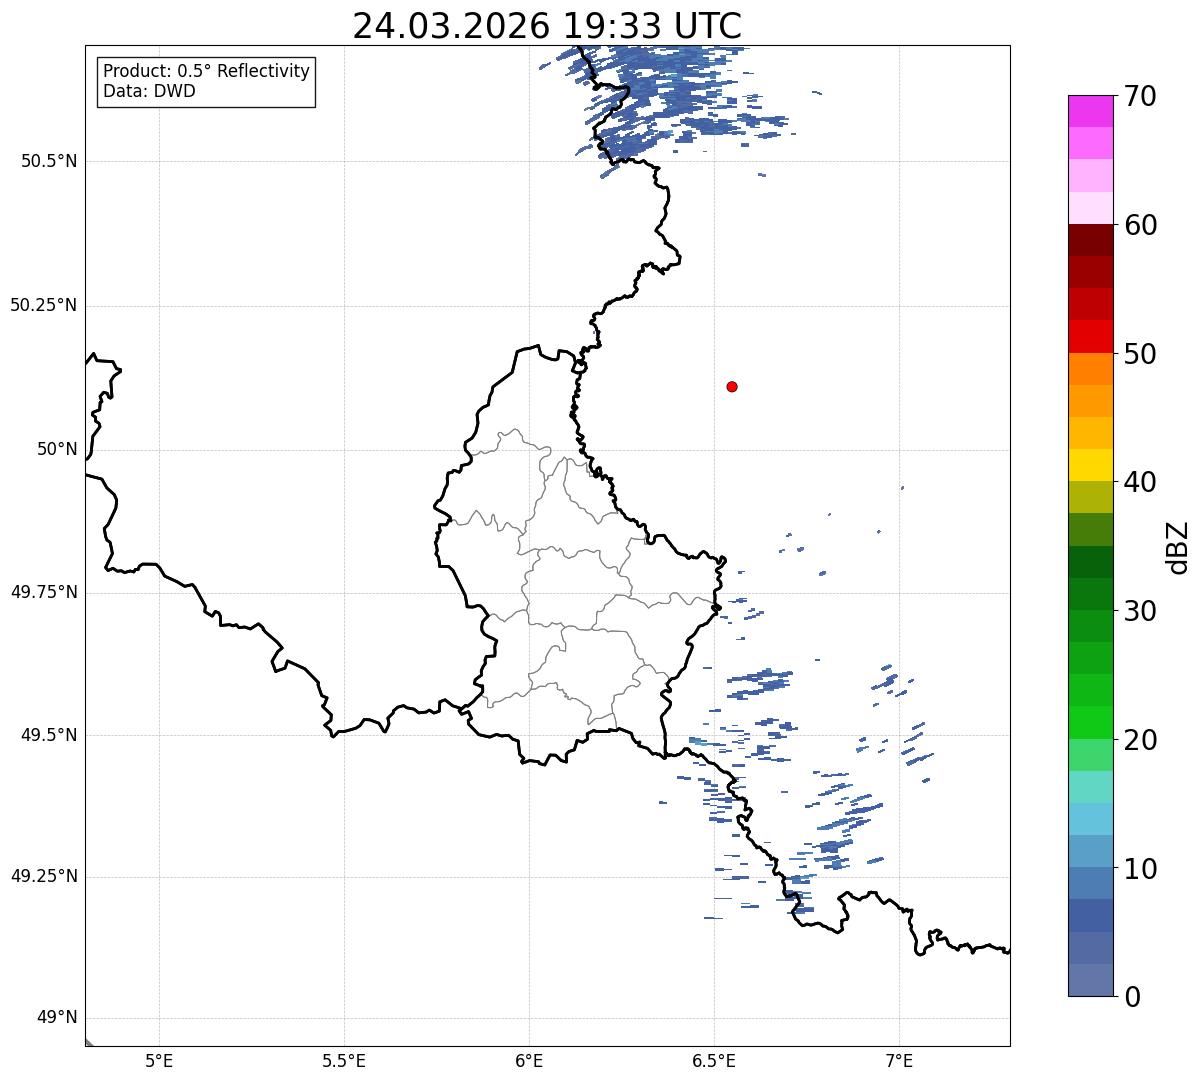Click the '49.5°N' latitude label

(x=49, y=735)
